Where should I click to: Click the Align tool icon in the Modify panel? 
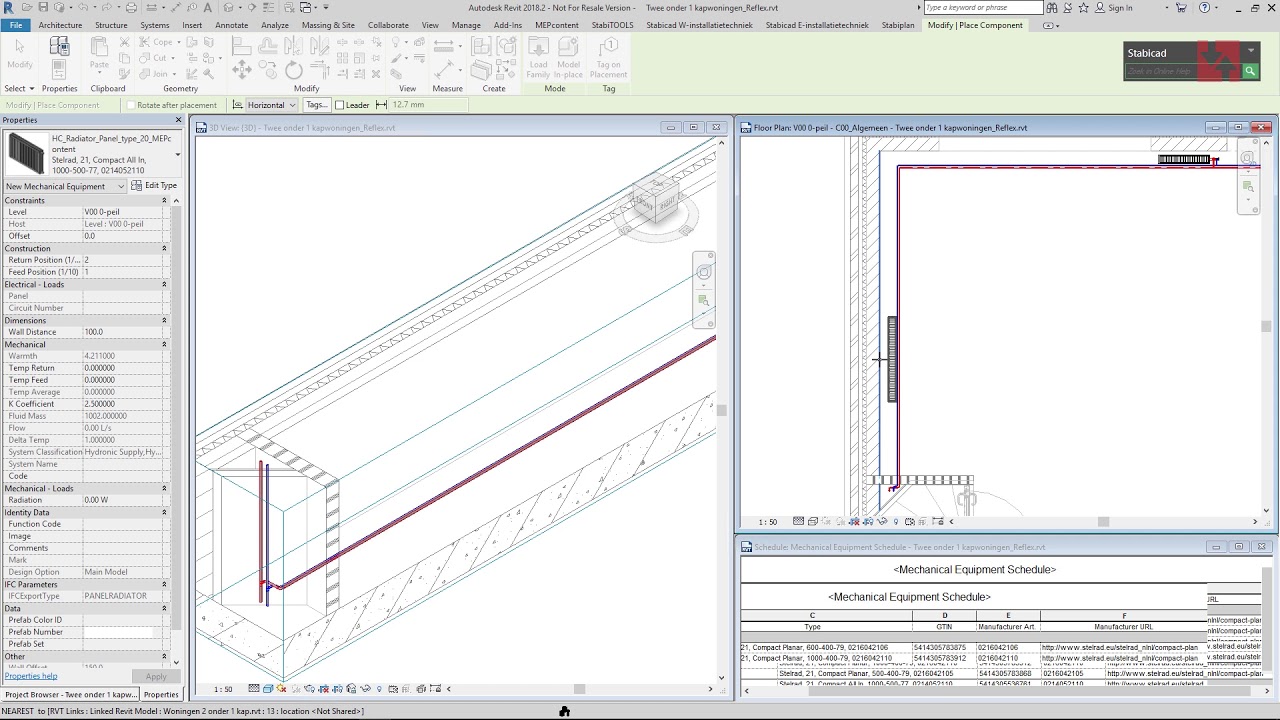pos(242,45)
